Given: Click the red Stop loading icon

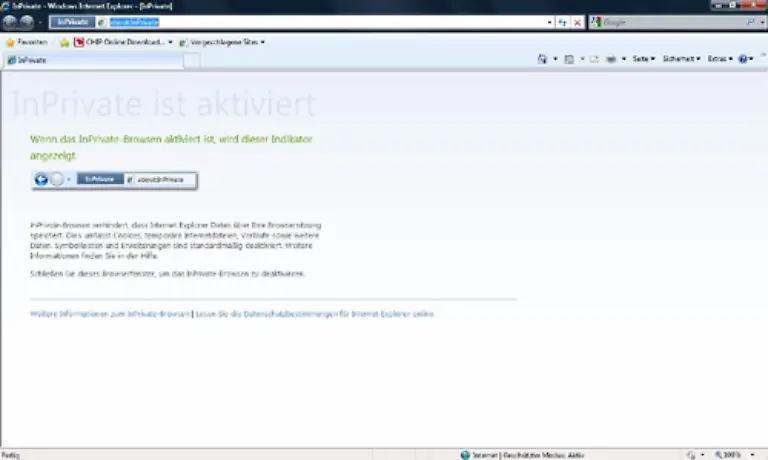Looking at the screenshot, I should pos(577,23).
